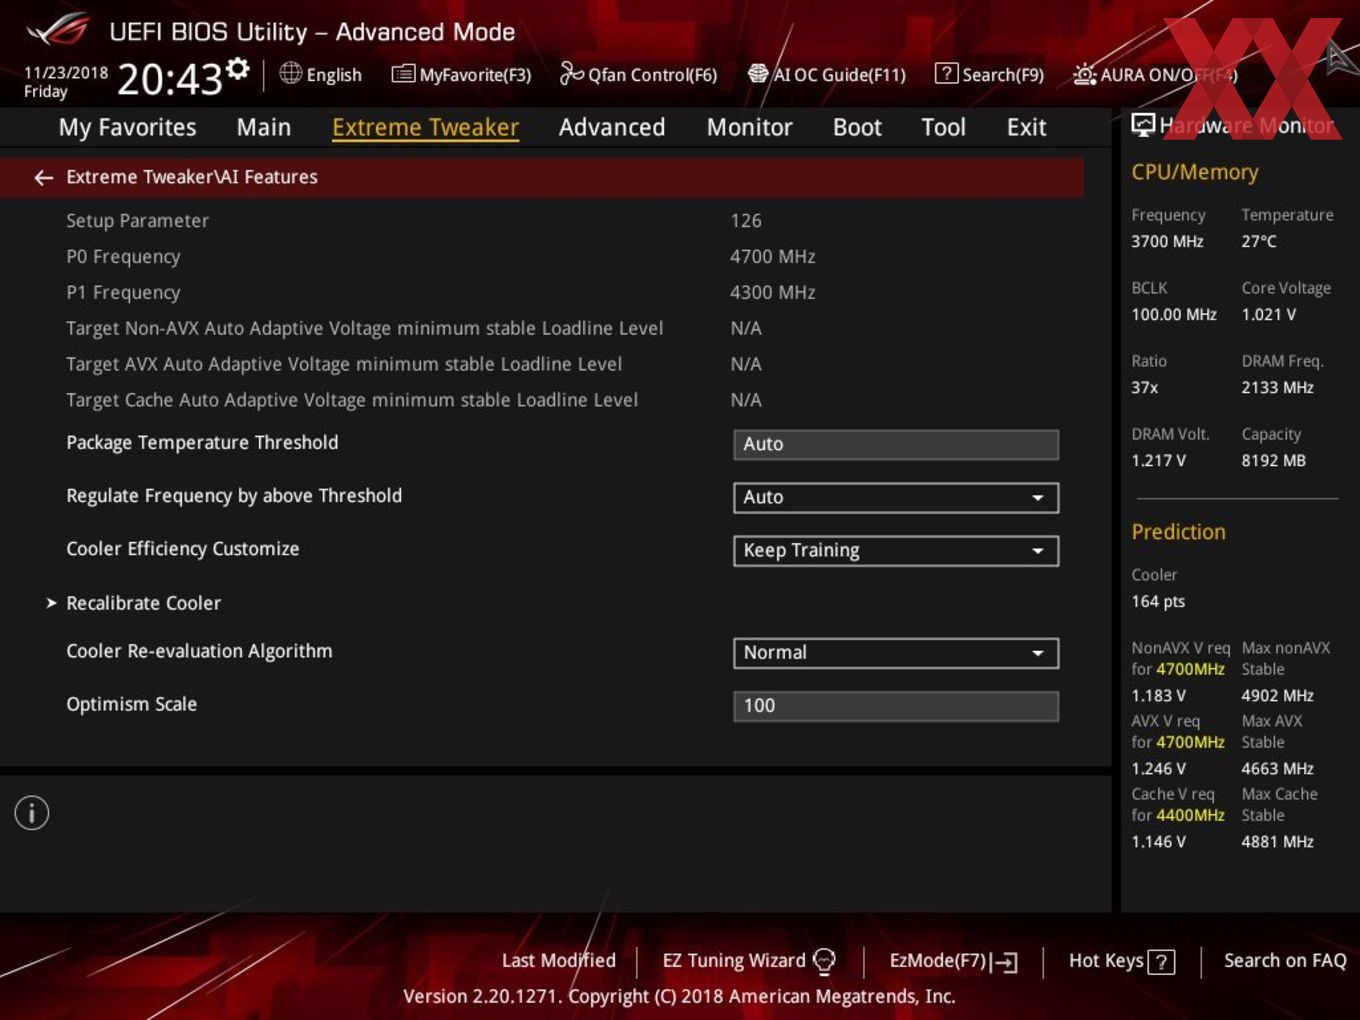Switch to the Main tab
Screen dimensions: 1360x1020
[264, 127]
